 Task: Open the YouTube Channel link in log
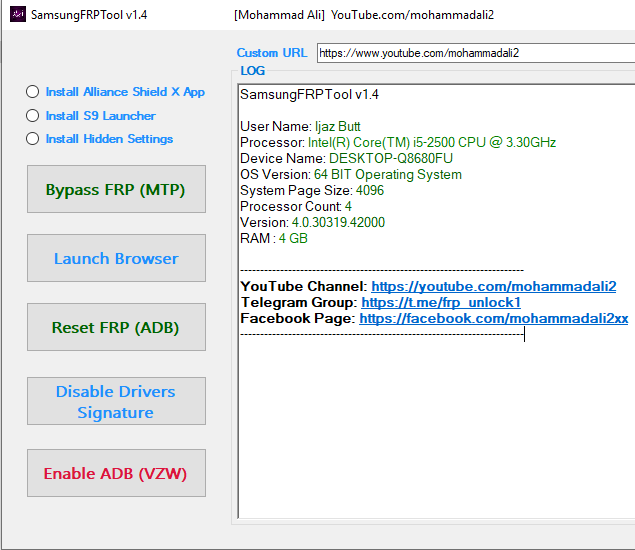click(494, 286)
